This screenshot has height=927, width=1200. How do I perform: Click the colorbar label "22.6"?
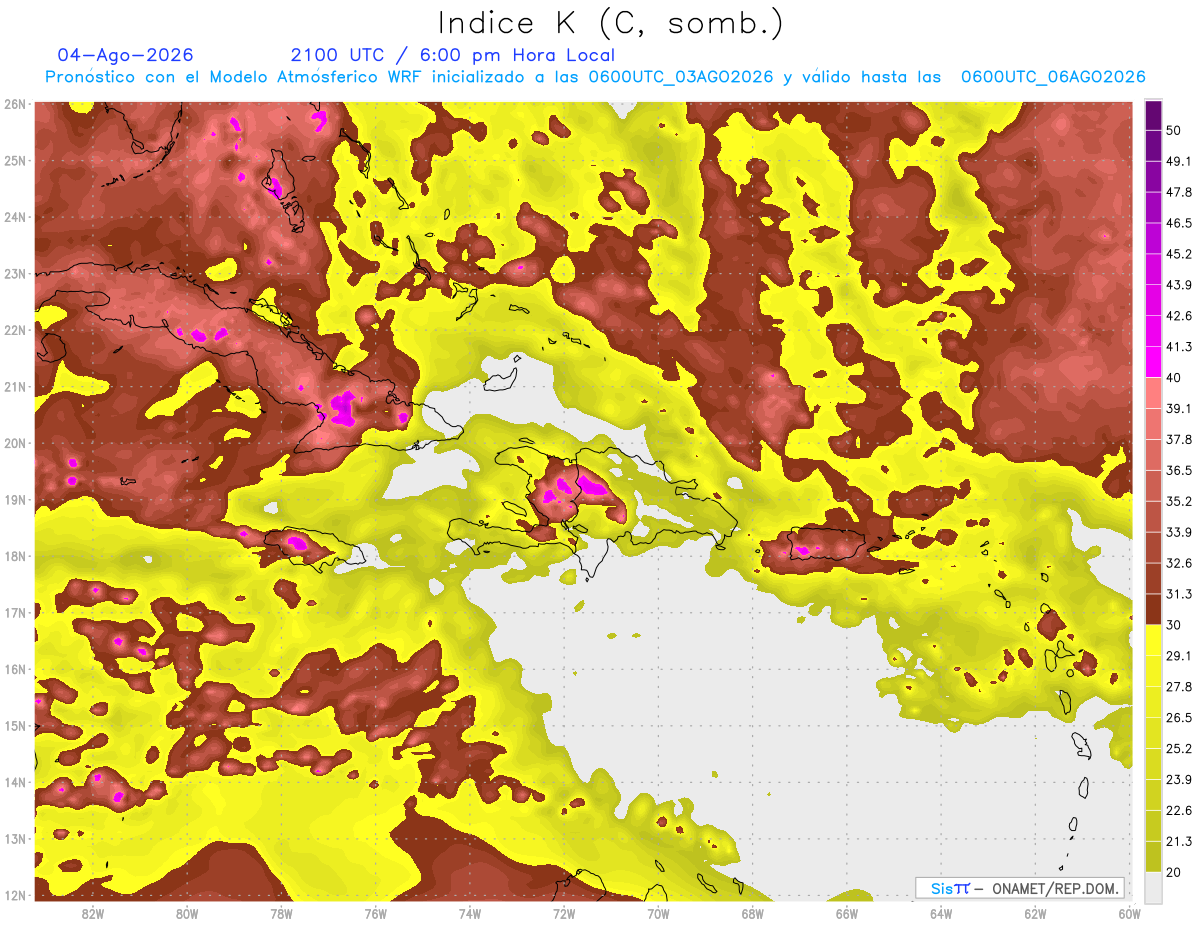(x=1179, y=810)
